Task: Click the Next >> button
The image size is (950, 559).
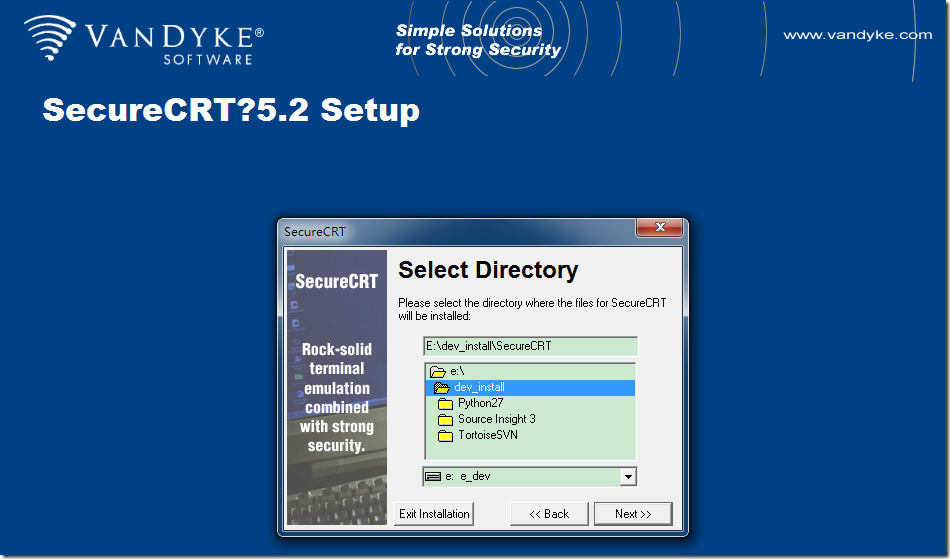Action: (633, 514)
